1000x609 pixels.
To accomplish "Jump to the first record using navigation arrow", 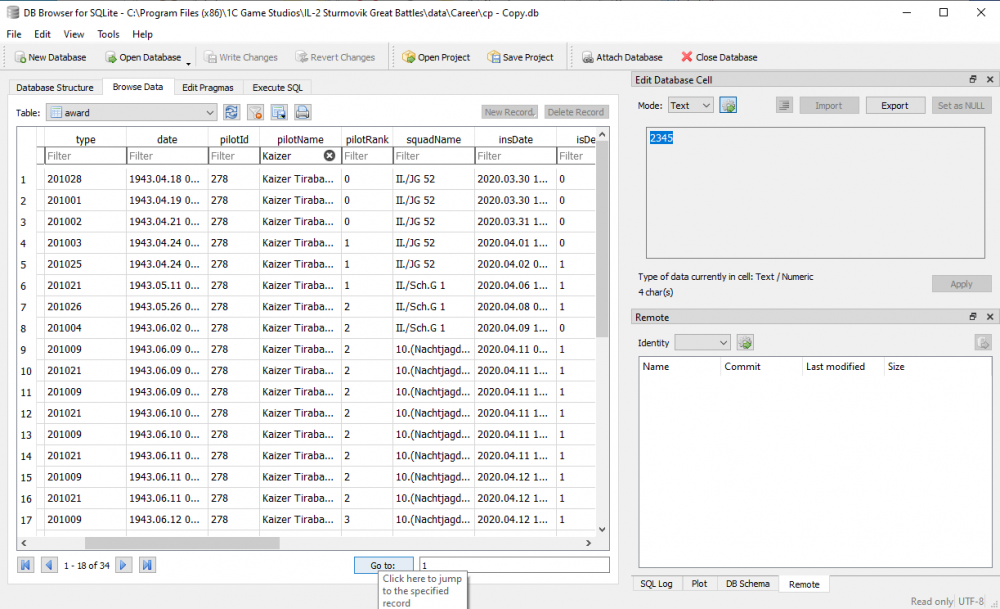I will tap(26, 565).
